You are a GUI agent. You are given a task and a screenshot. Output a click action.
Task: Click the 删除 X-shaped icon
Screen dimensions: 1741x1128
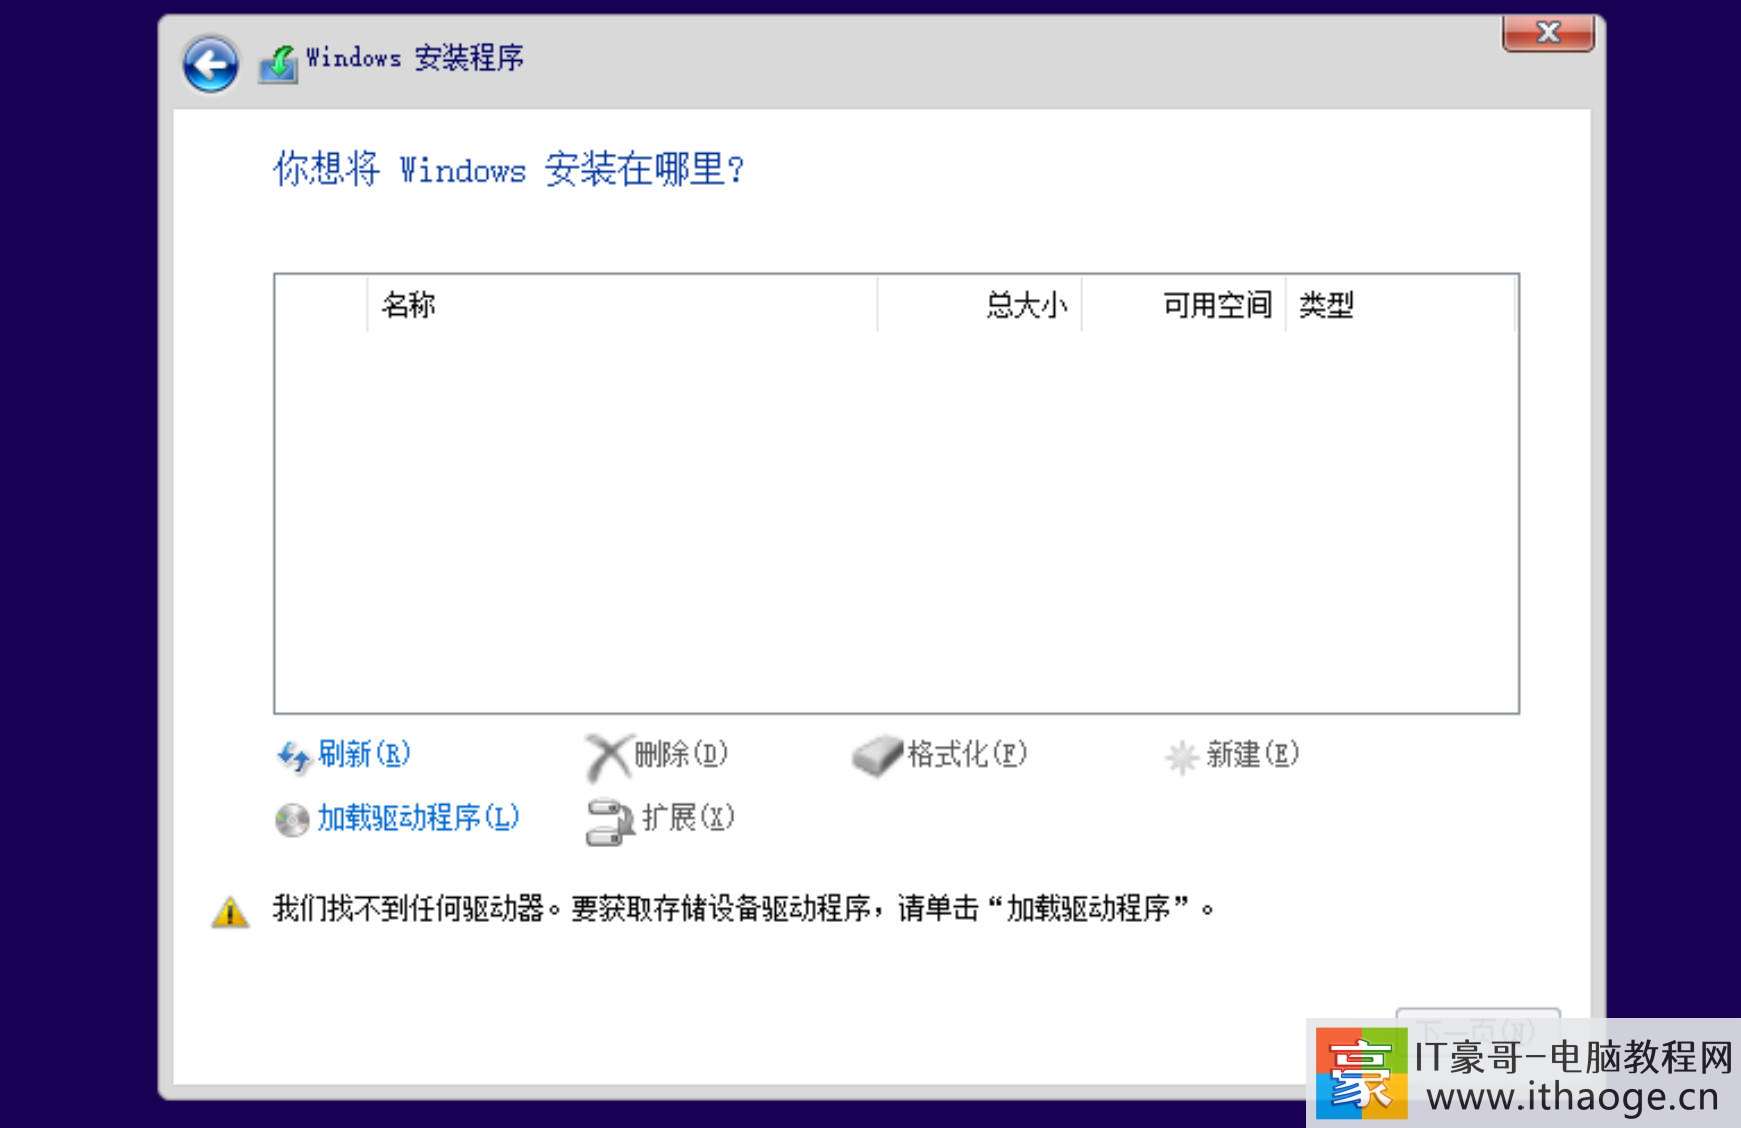click(x=607, y=757)
